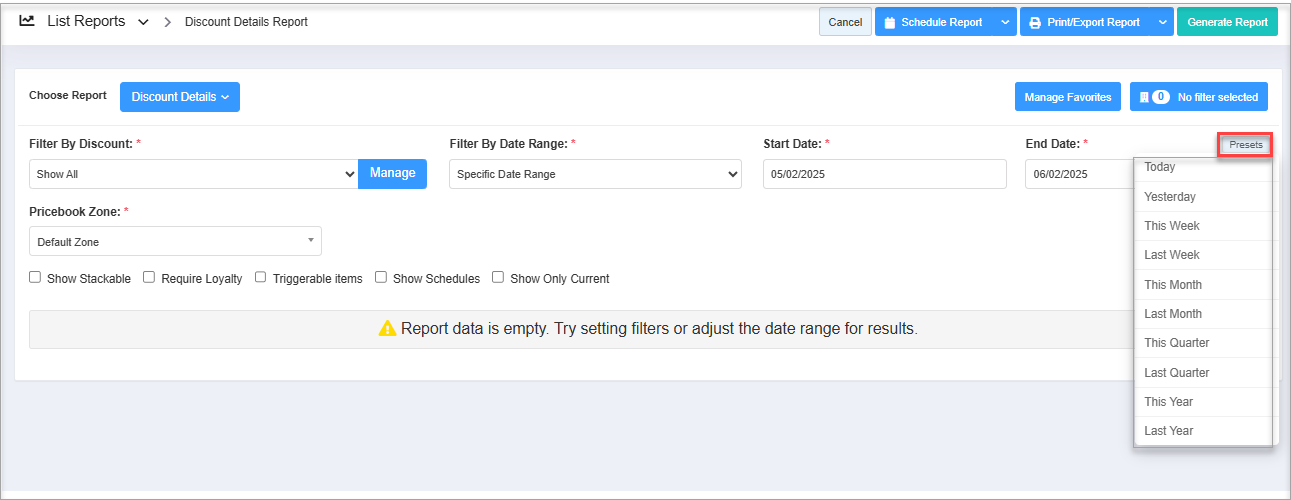
Task: Click the Start Date input field
Action: 884,174
